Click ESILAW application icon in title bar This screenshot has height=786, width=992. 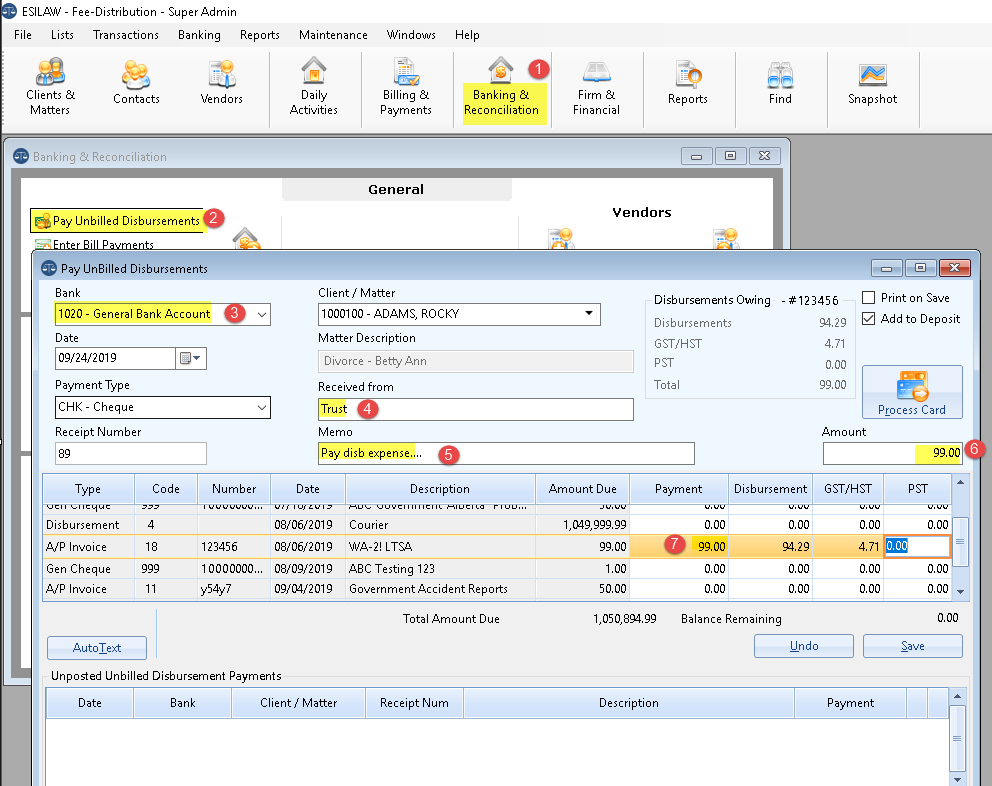coord(9,11)
